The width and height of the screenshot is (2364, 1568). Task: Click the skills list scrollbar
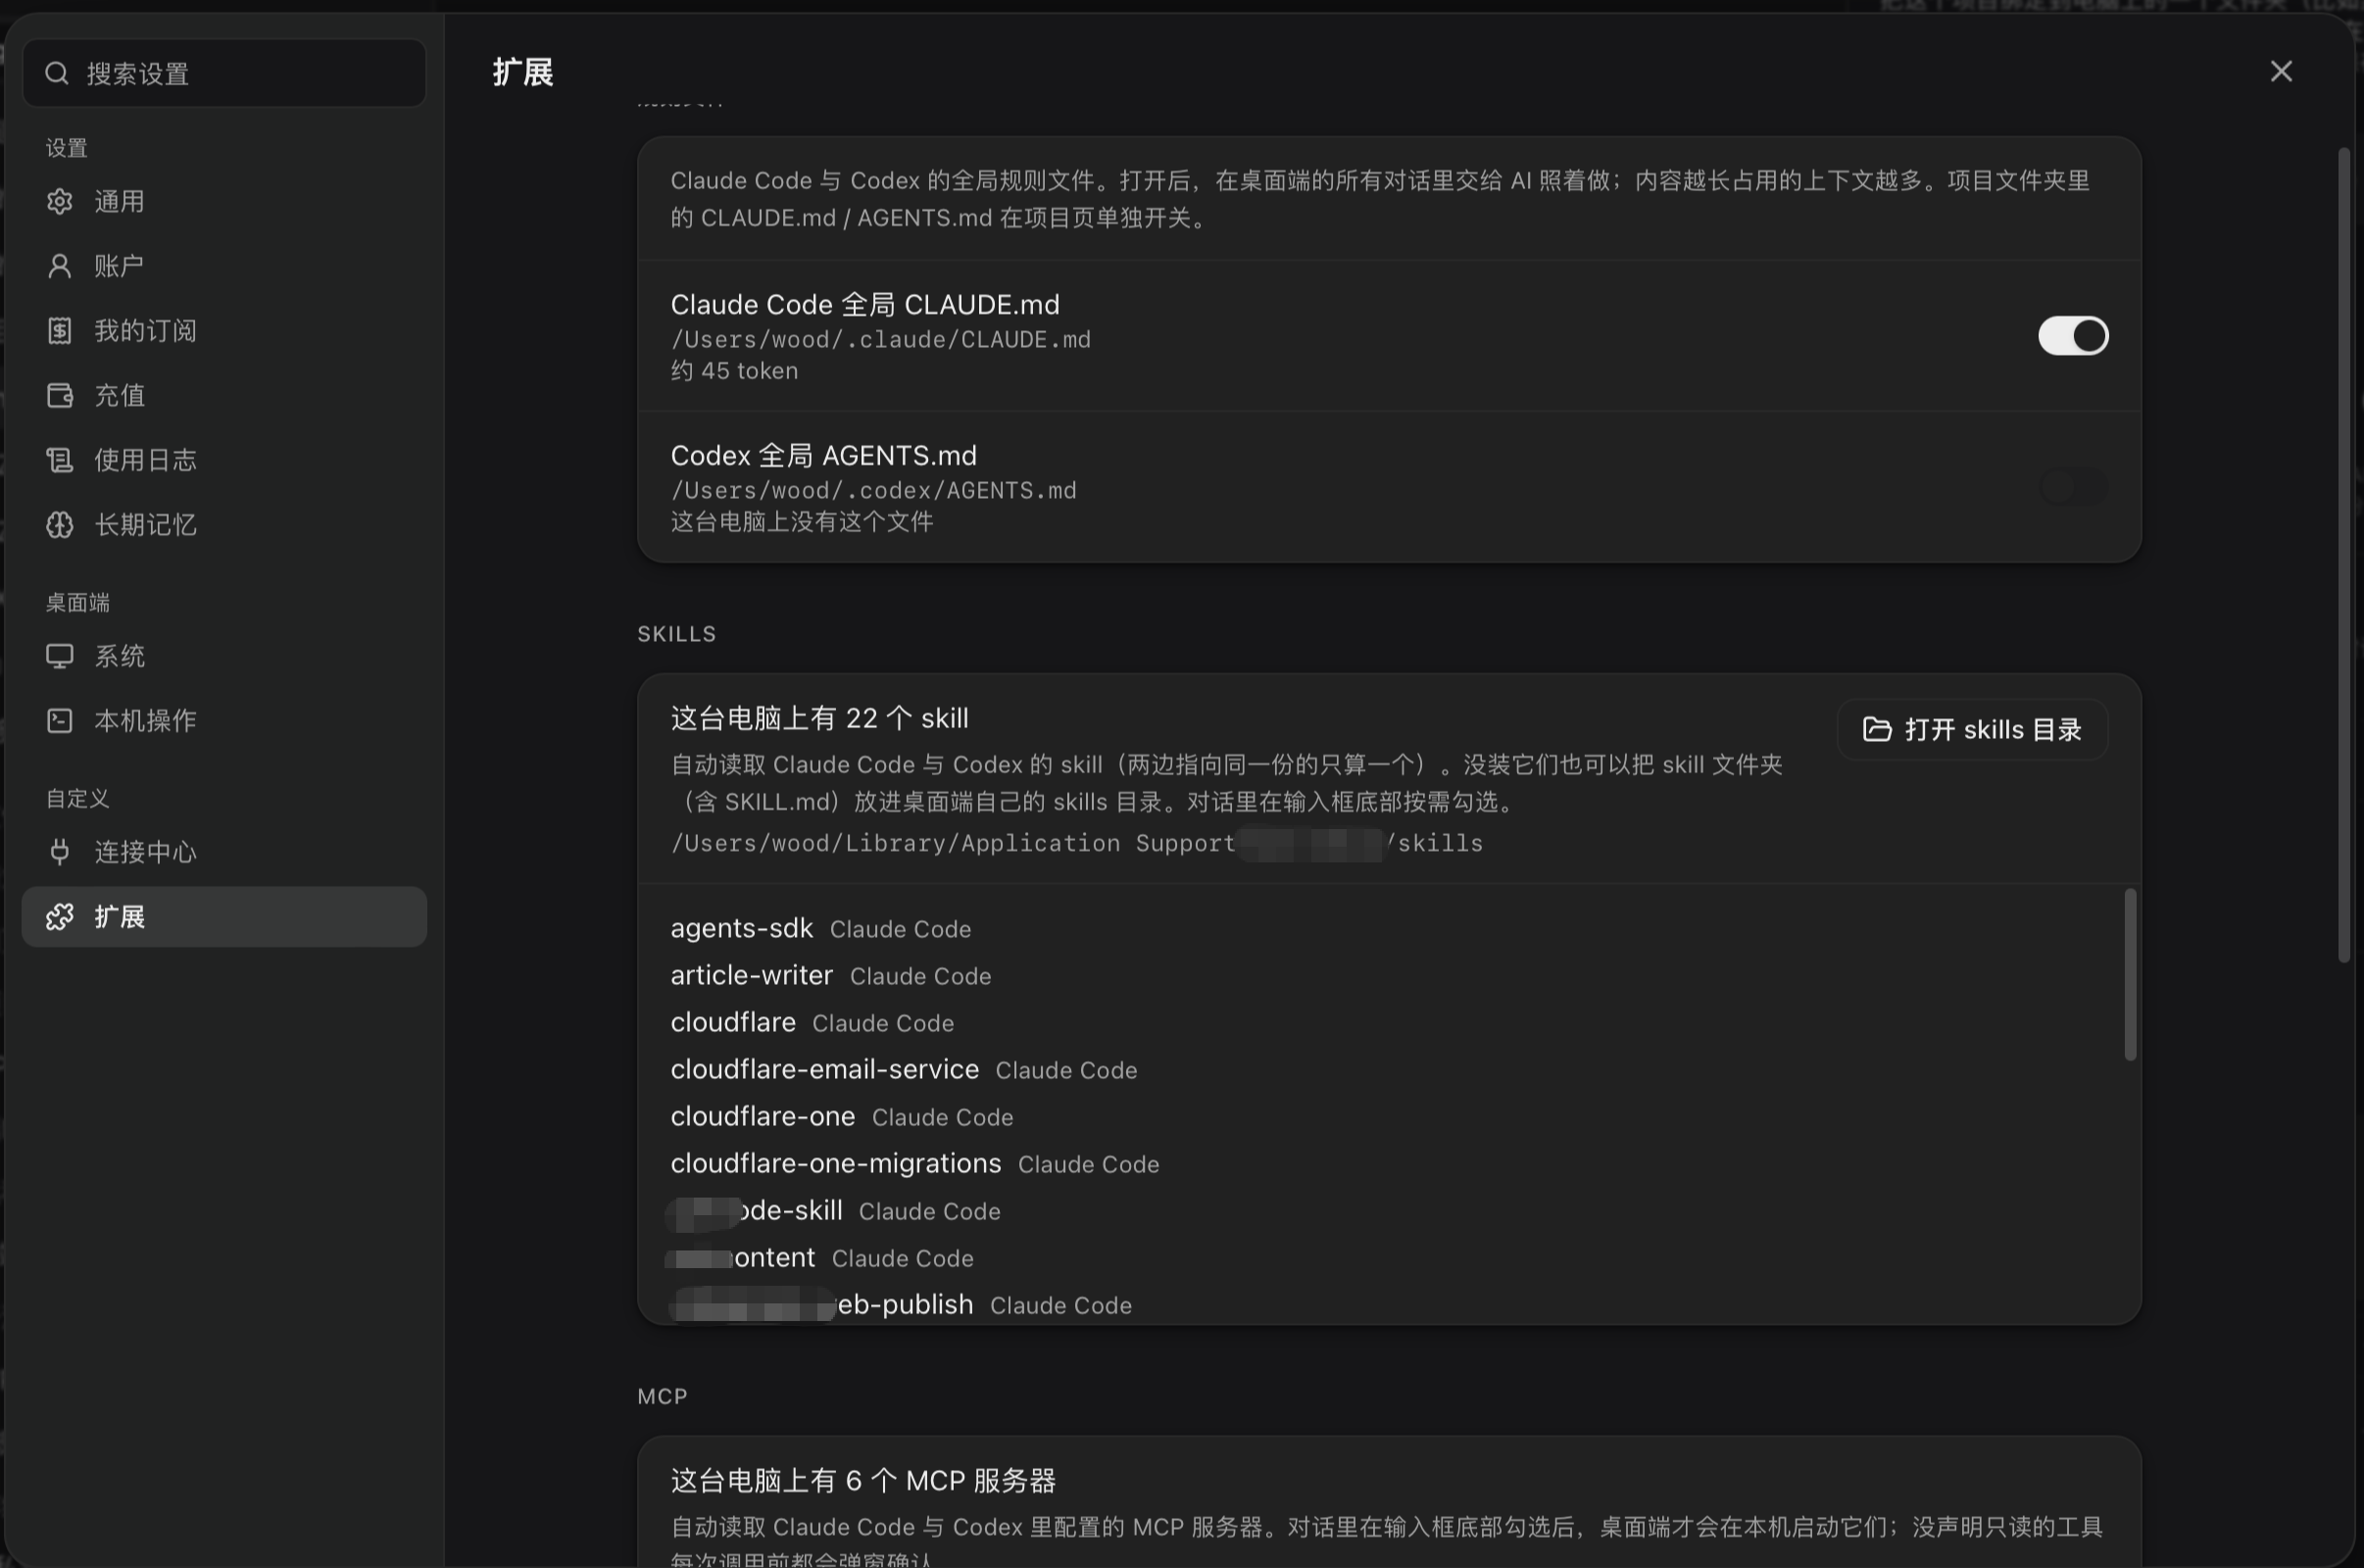point(2130,974)
